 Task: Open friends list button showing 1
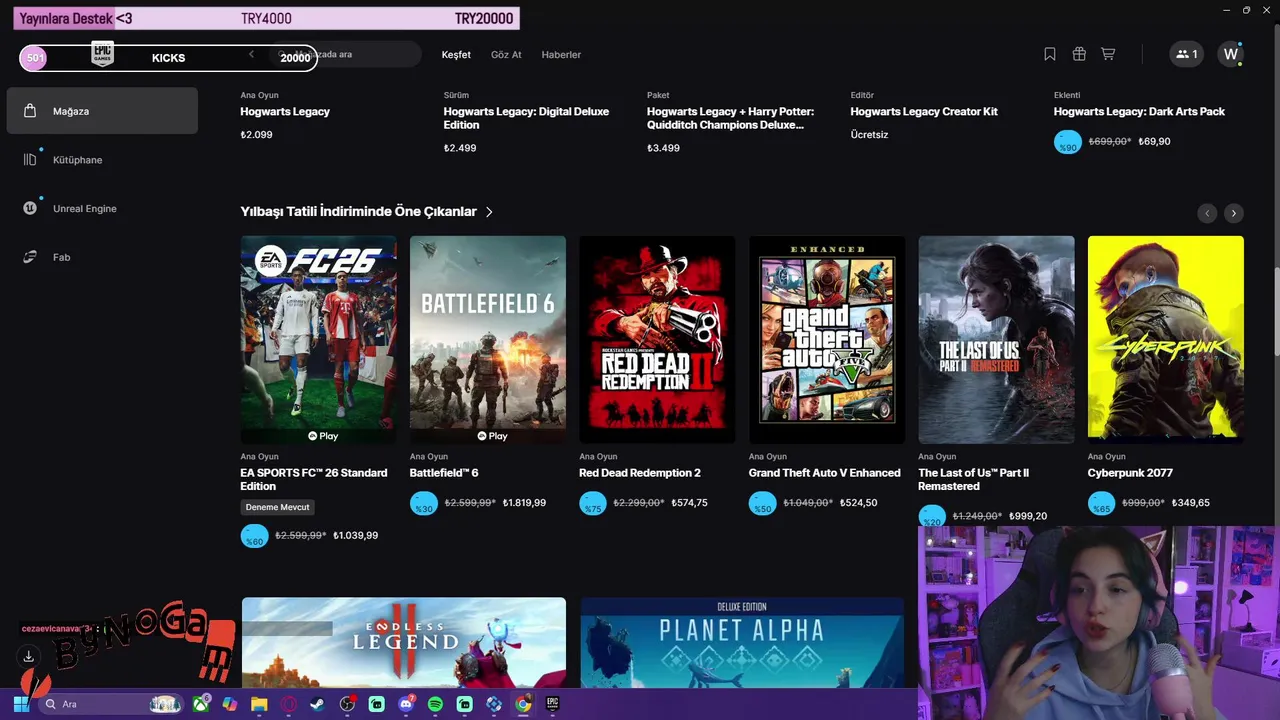coord(1187,54)
